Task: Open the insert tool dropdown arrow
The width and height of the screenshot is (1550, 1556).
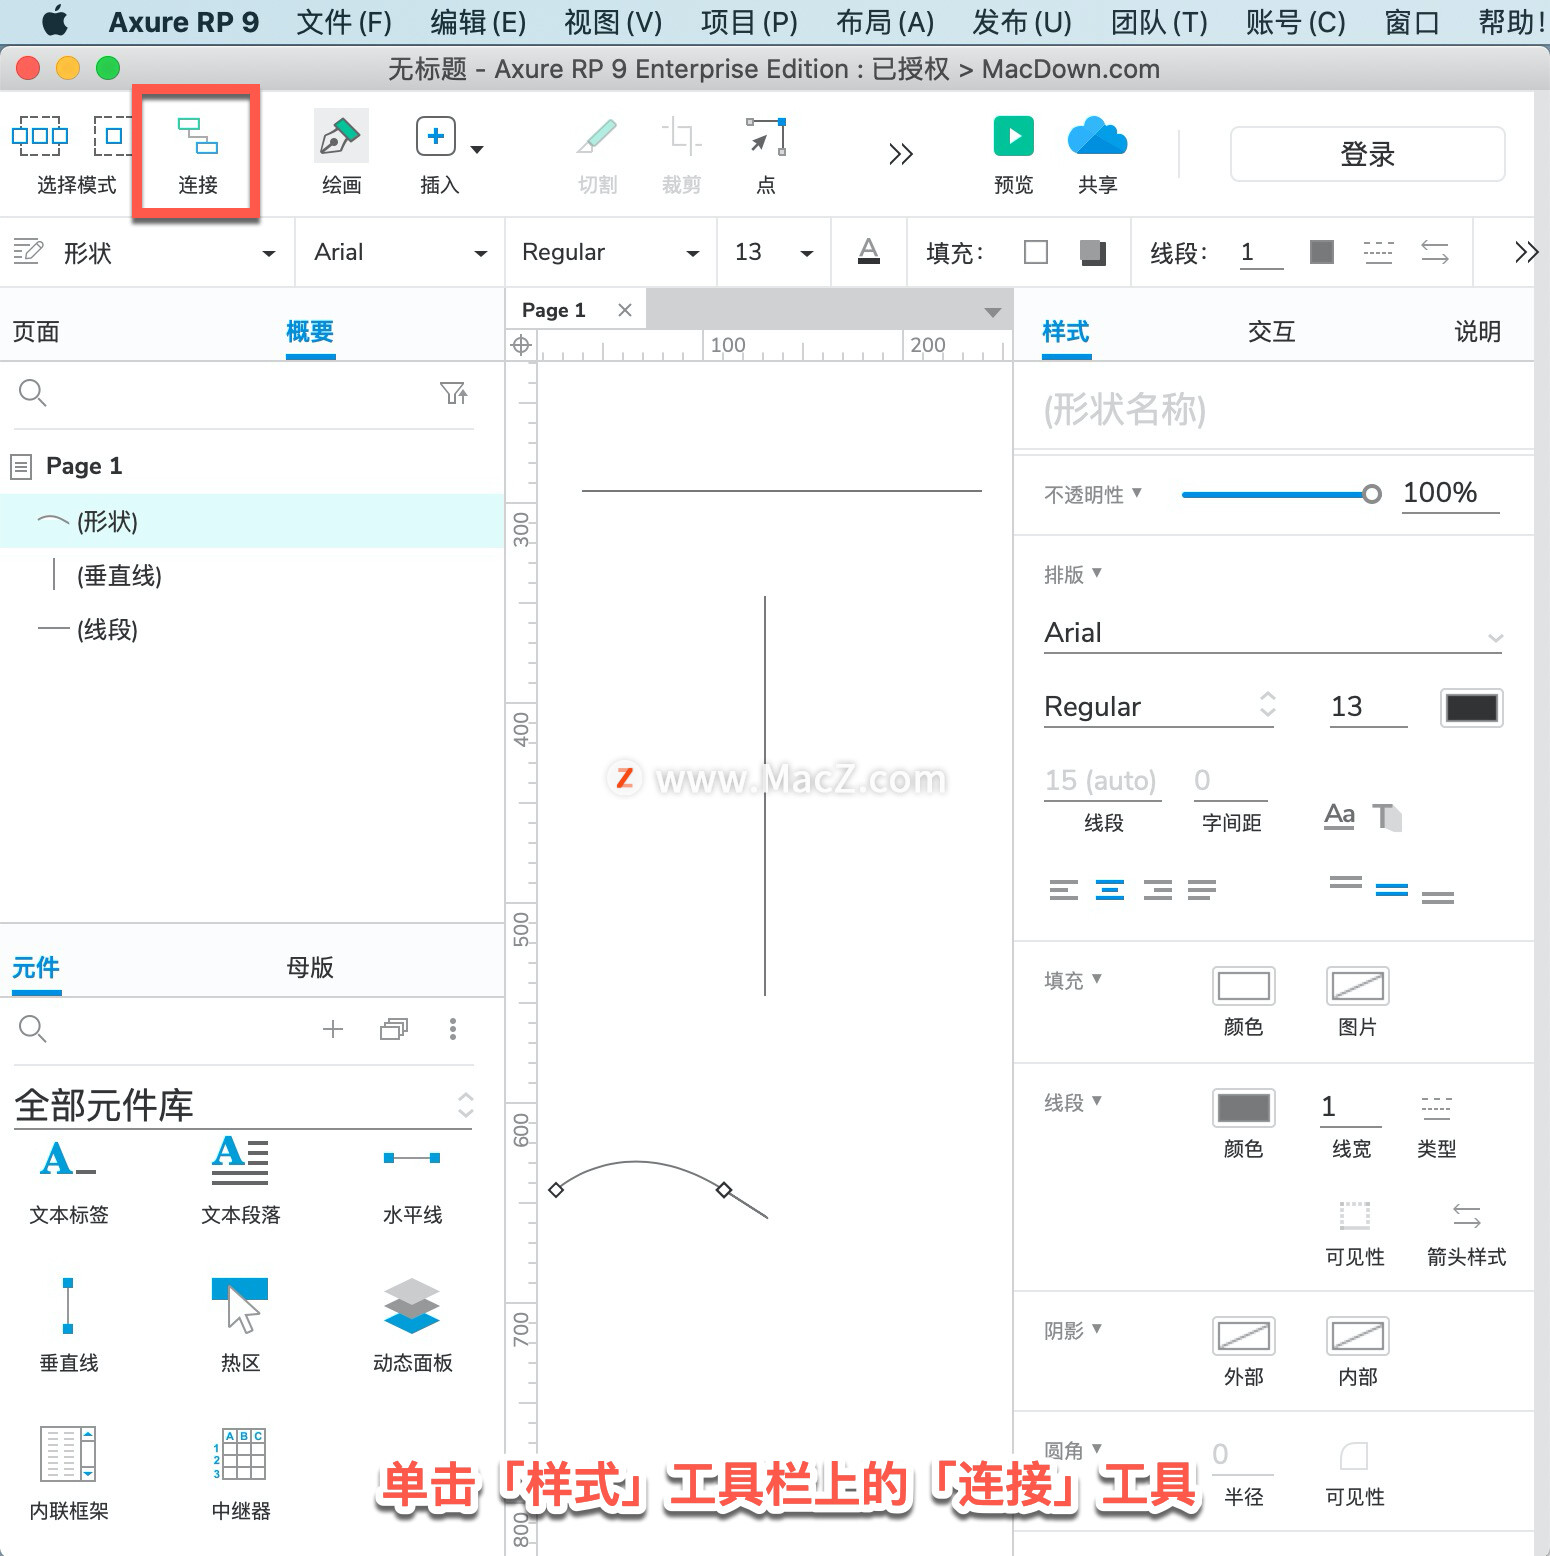Action: tap(477, 150)
